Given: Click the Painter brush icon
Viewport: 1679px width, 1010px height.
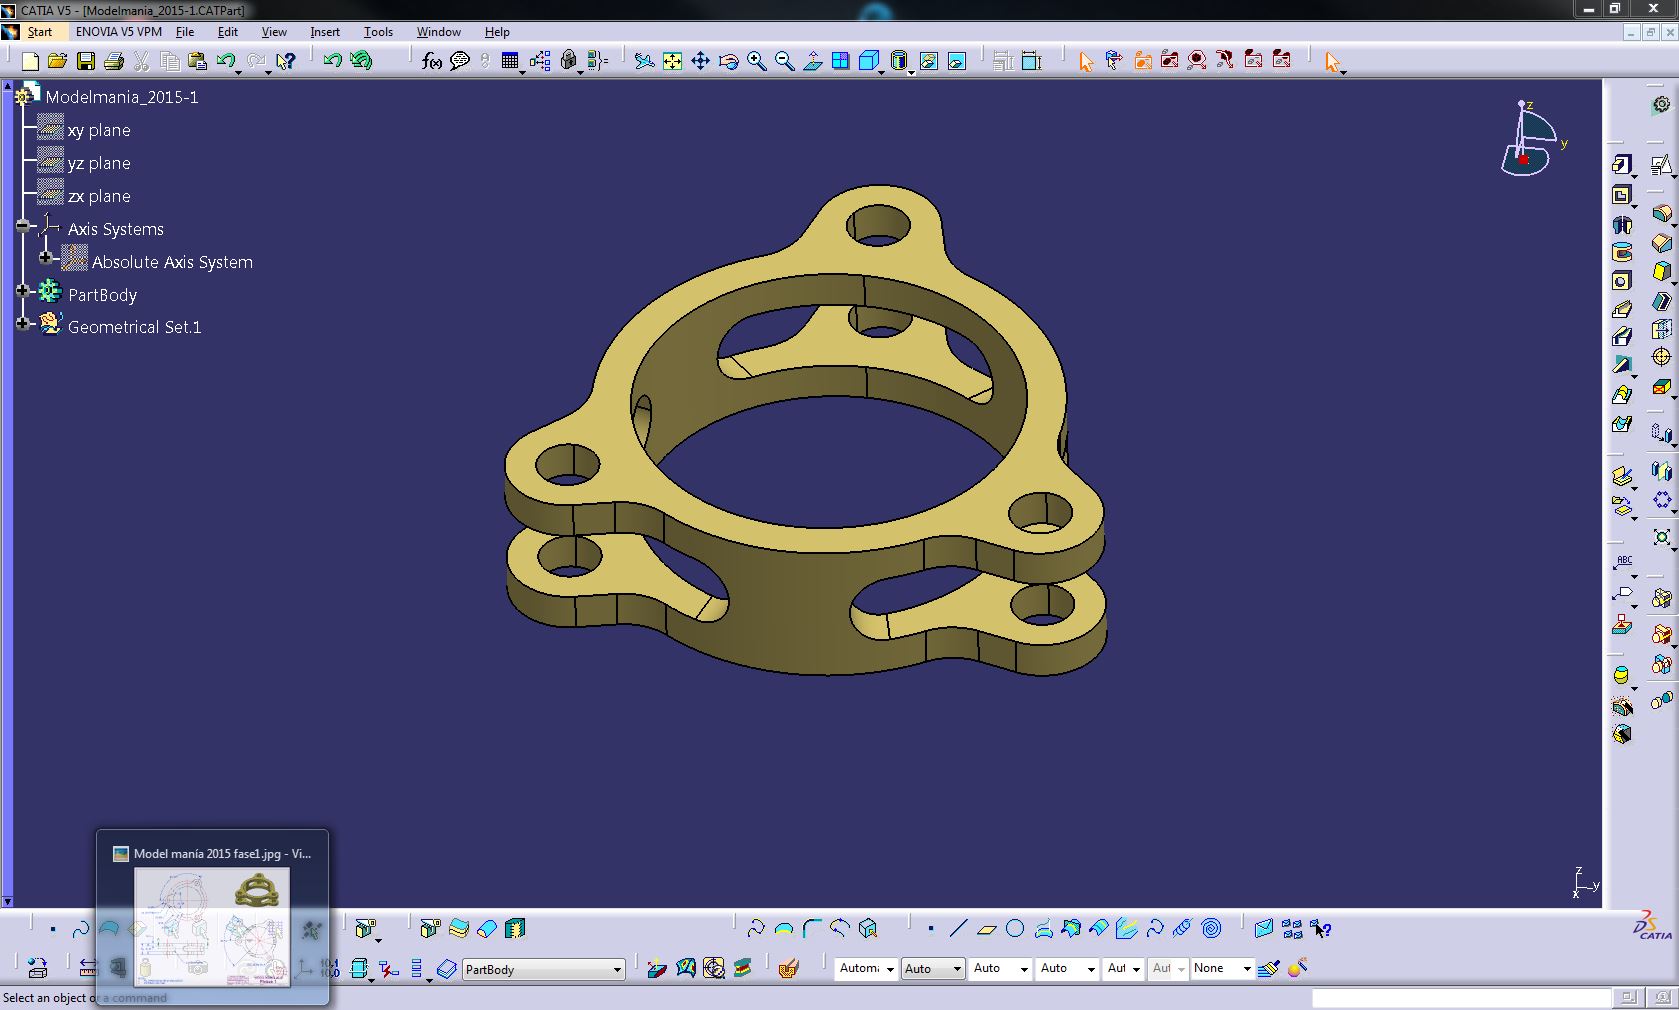Looking at the screenshot, I should (x=1269, y=968).
